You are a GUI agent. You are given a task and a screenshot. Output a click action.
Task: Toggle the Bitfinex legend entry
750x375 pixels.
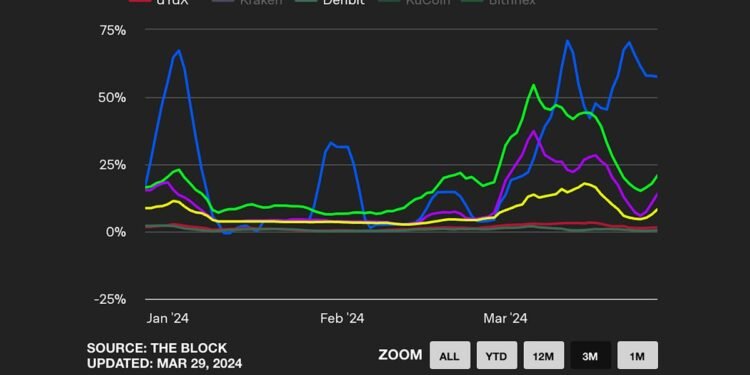coord(498,2)
